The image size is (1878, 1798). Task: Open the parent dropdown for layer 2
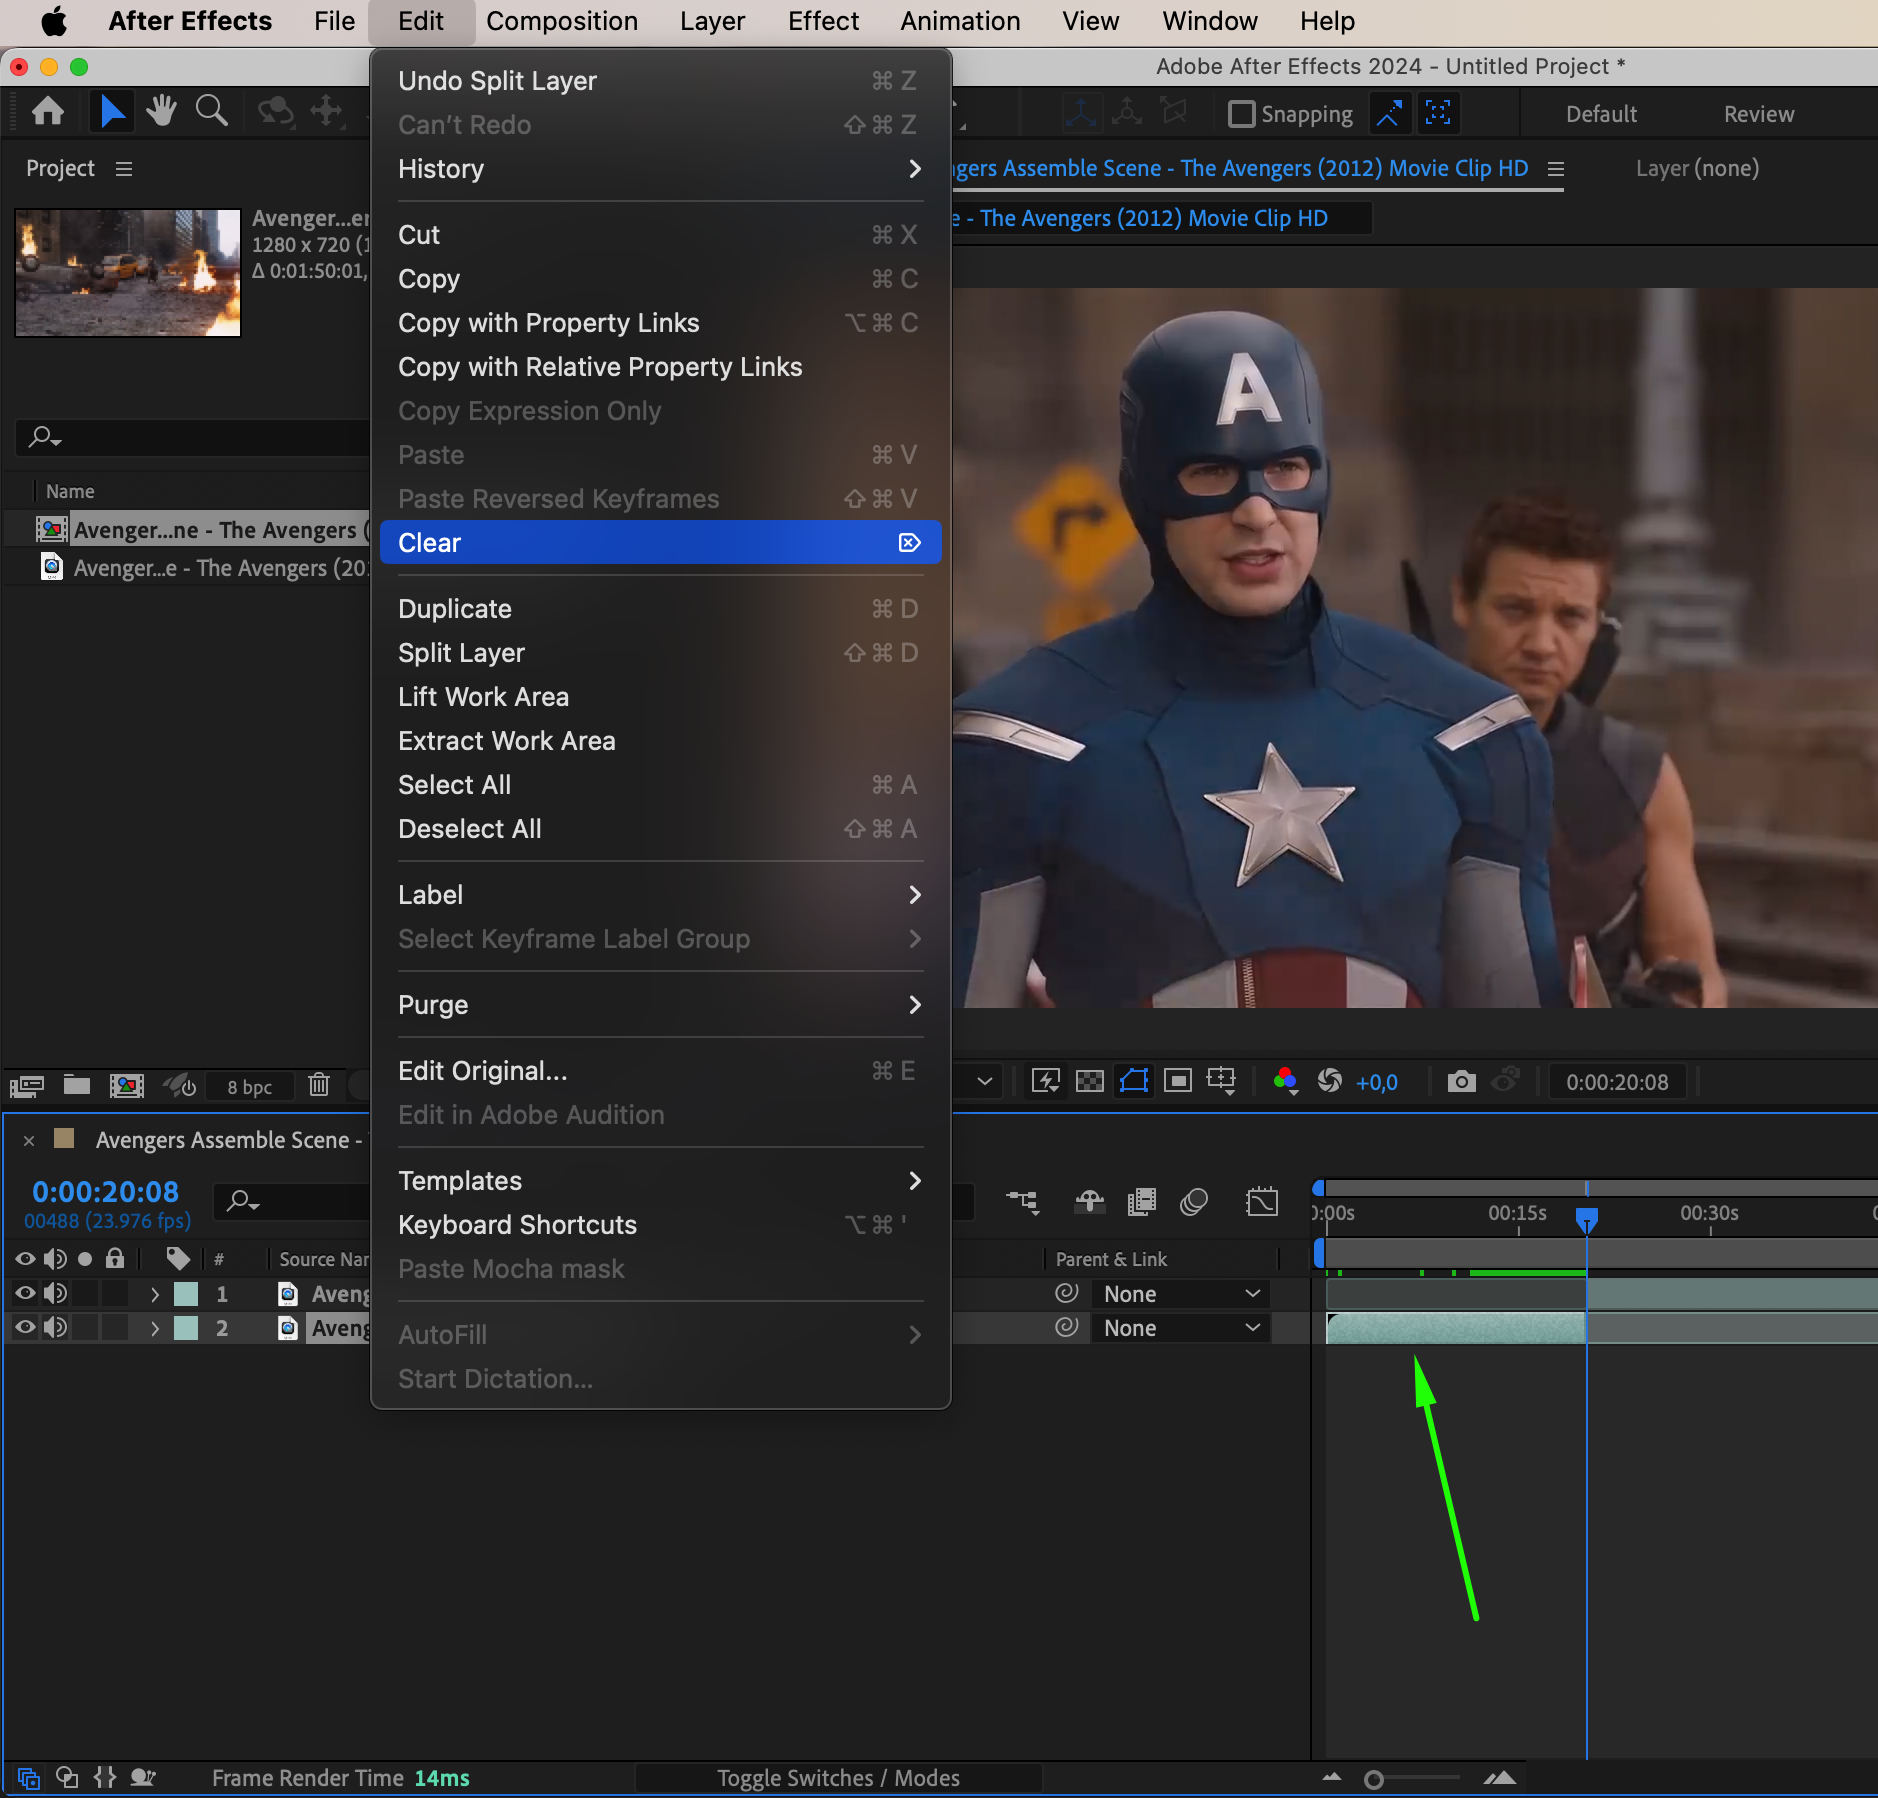point(1180,1327)
